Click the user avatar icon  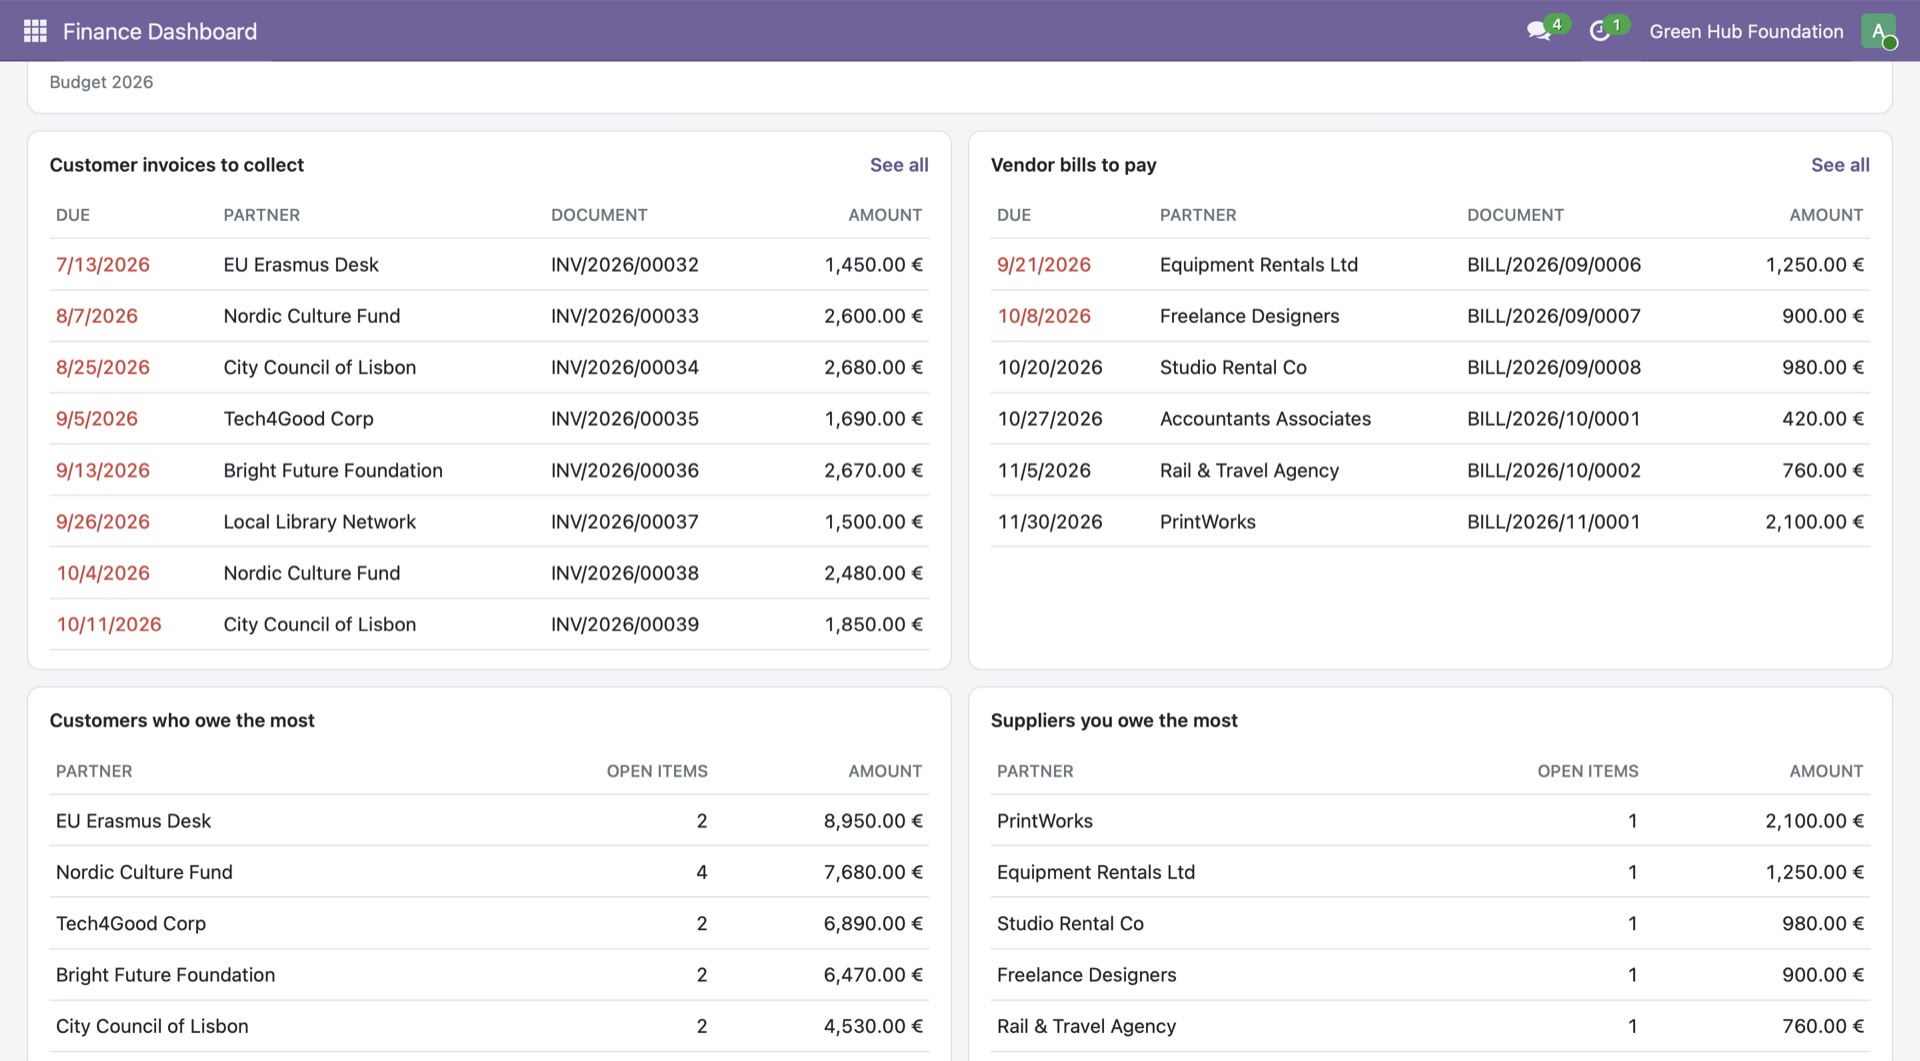1879,31
